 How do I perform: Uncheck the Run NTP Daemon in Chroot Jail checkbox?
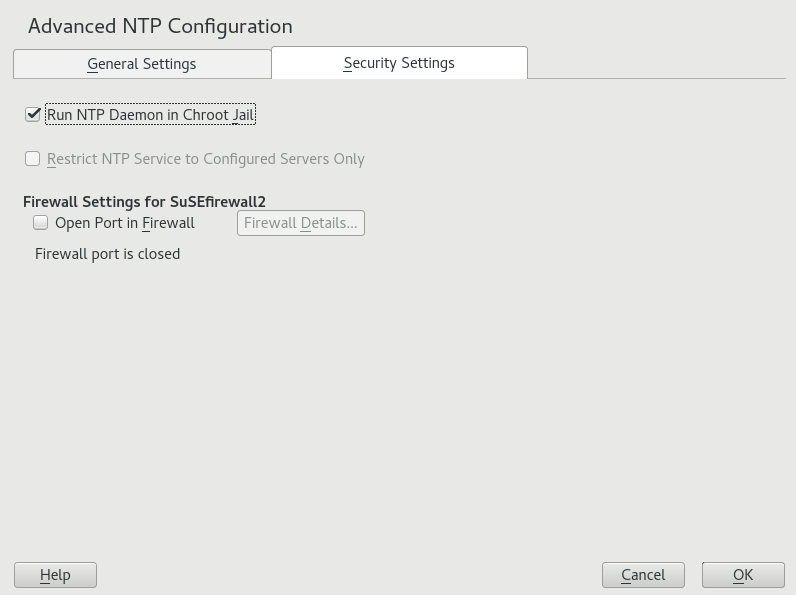(x=33, y=115)
